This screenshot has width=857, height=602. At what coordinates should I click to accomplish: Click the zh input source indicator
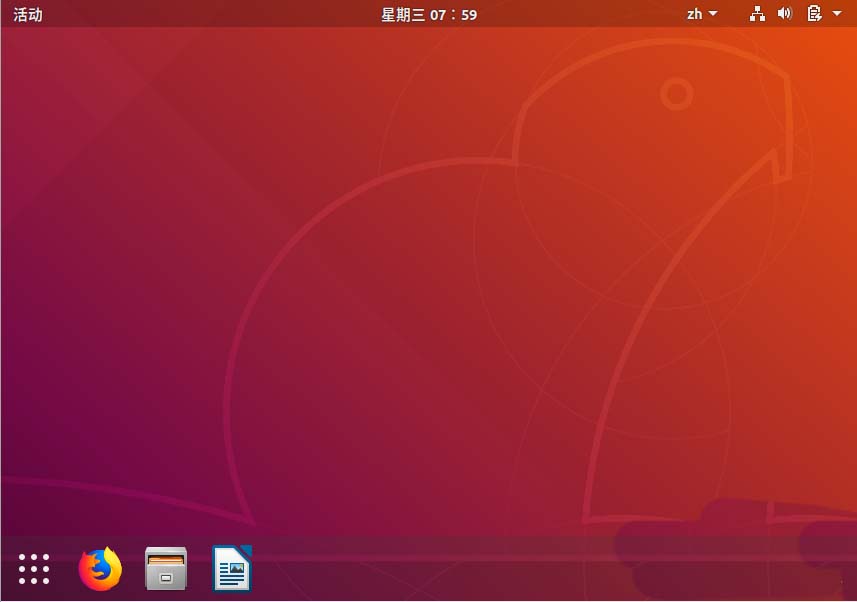[x=694, y=14]
